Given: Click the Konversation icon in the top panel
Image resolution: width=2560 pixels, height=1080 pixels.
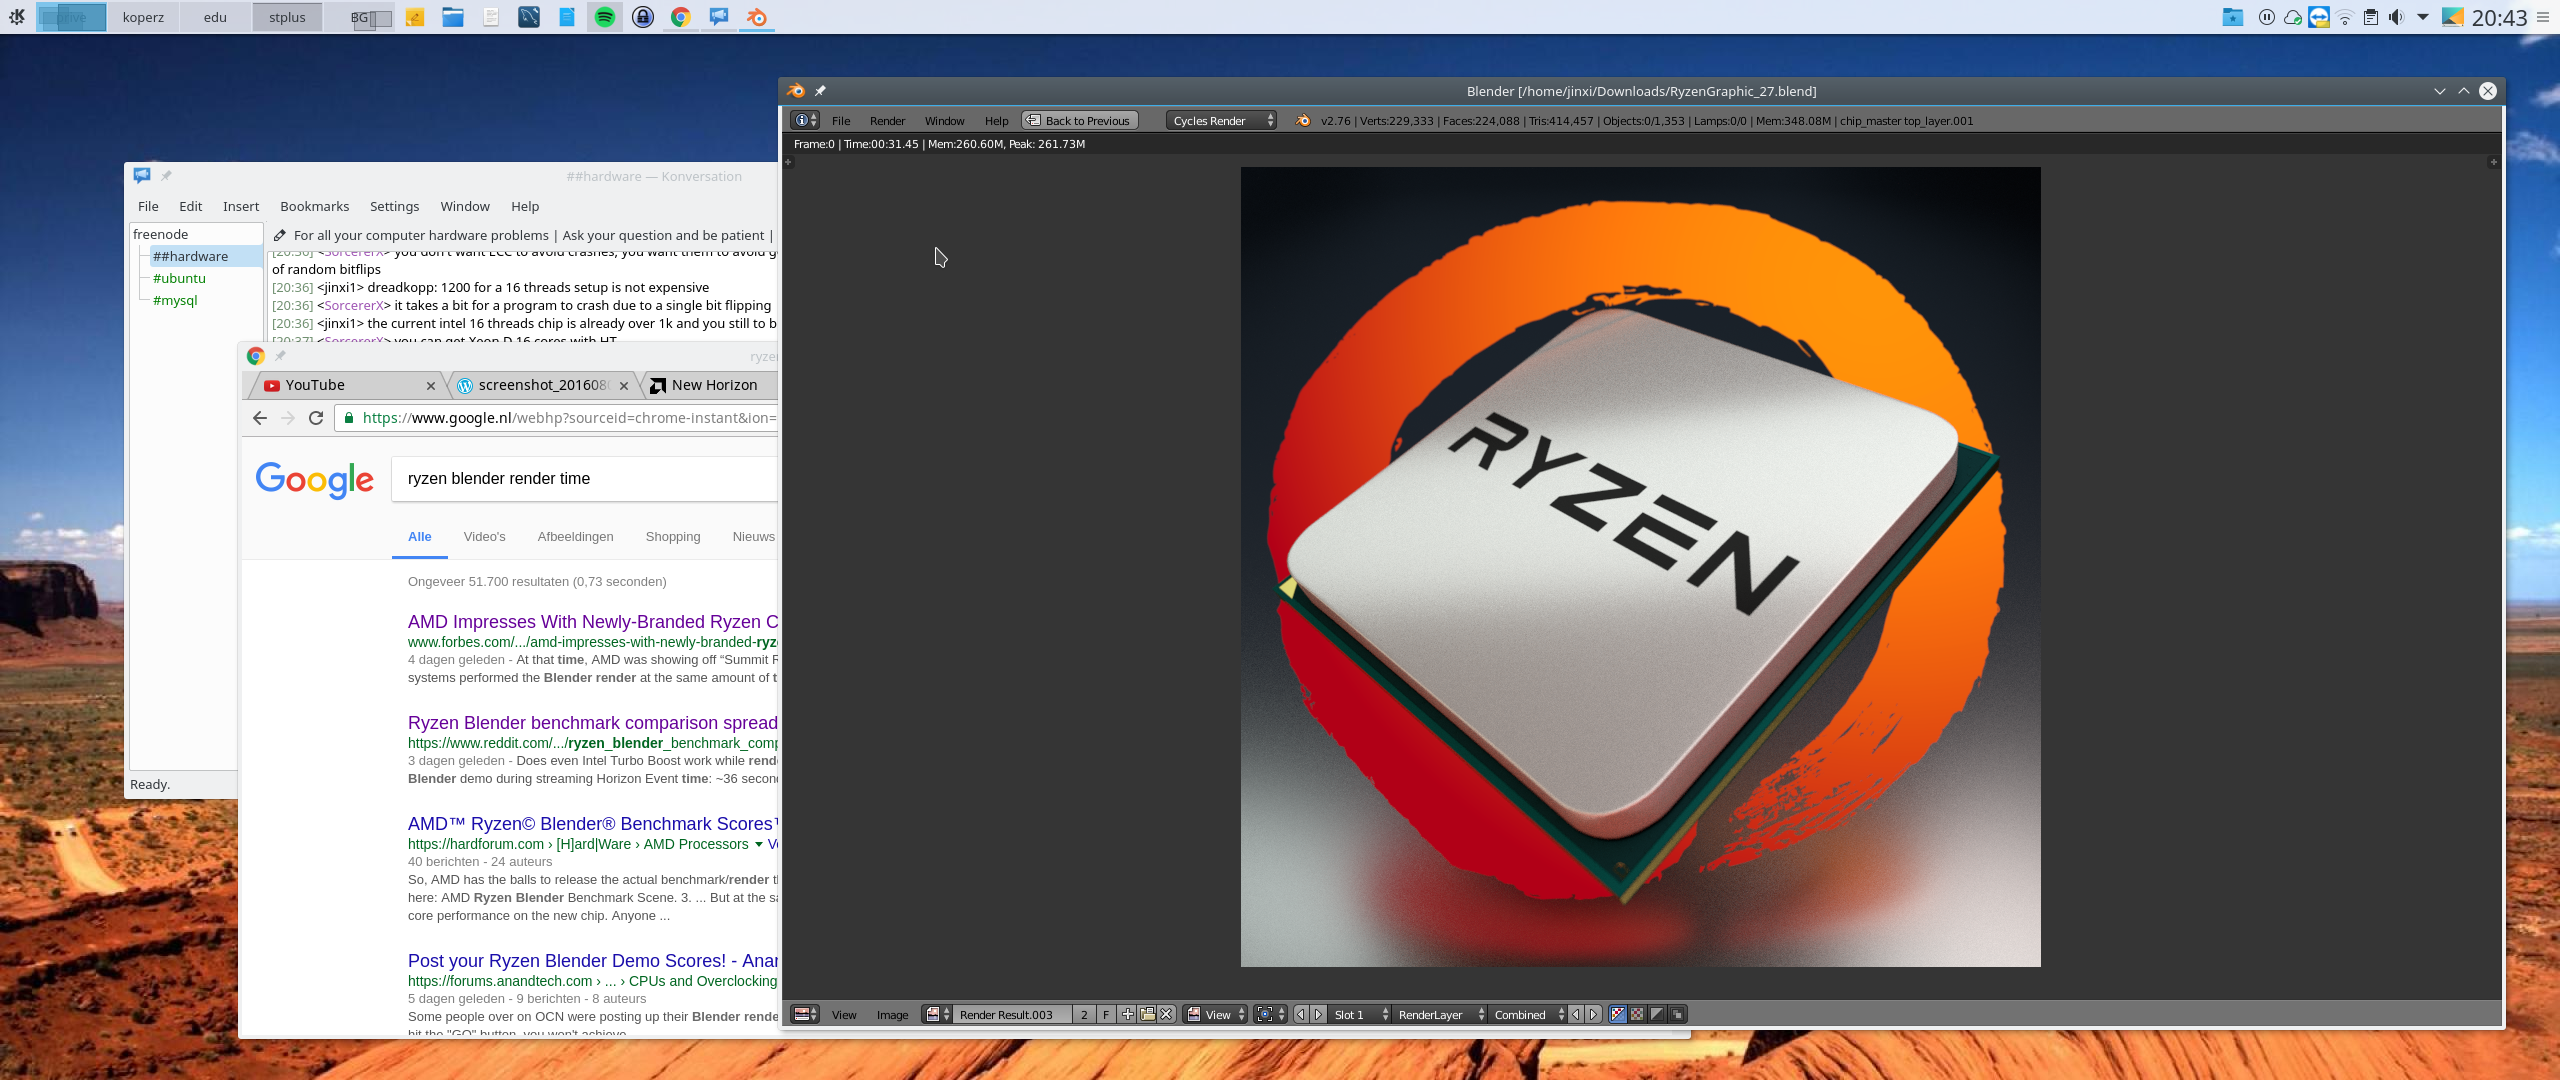Looking at the screenshot, I should point(719,17).
